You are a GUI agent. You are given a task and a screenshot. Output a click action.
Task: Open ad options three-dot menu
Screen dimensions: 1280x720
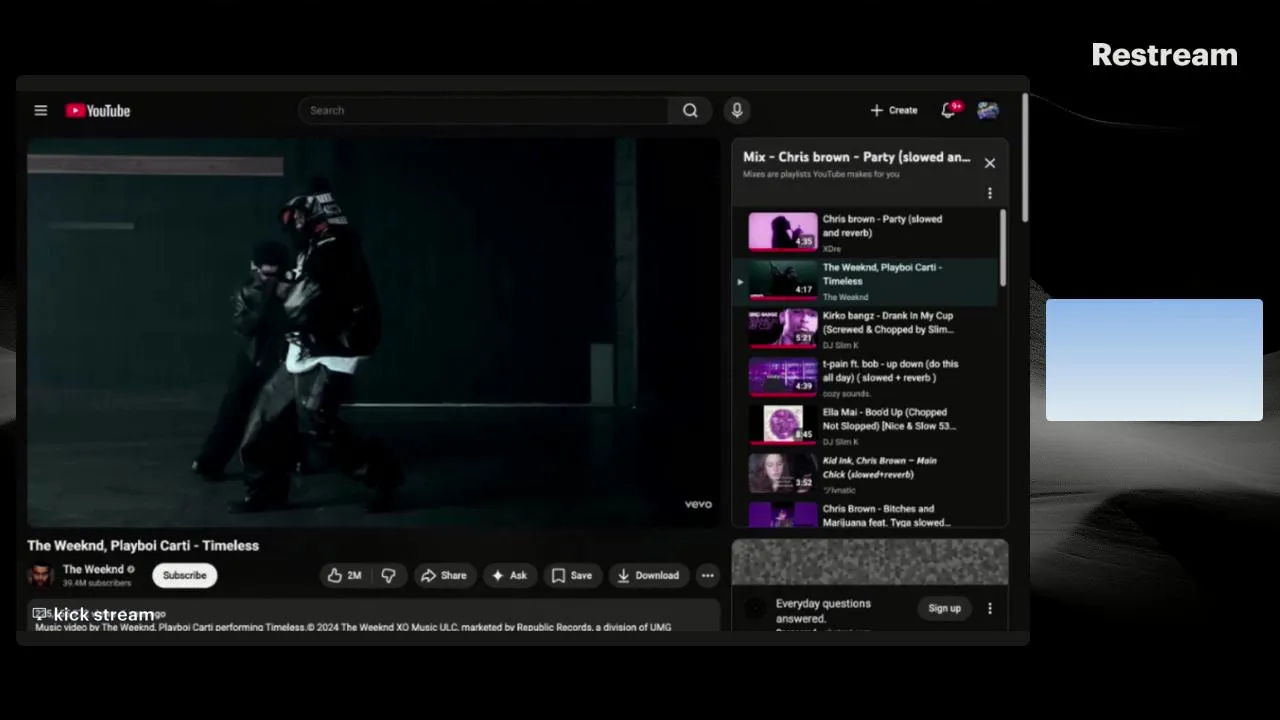990,608
